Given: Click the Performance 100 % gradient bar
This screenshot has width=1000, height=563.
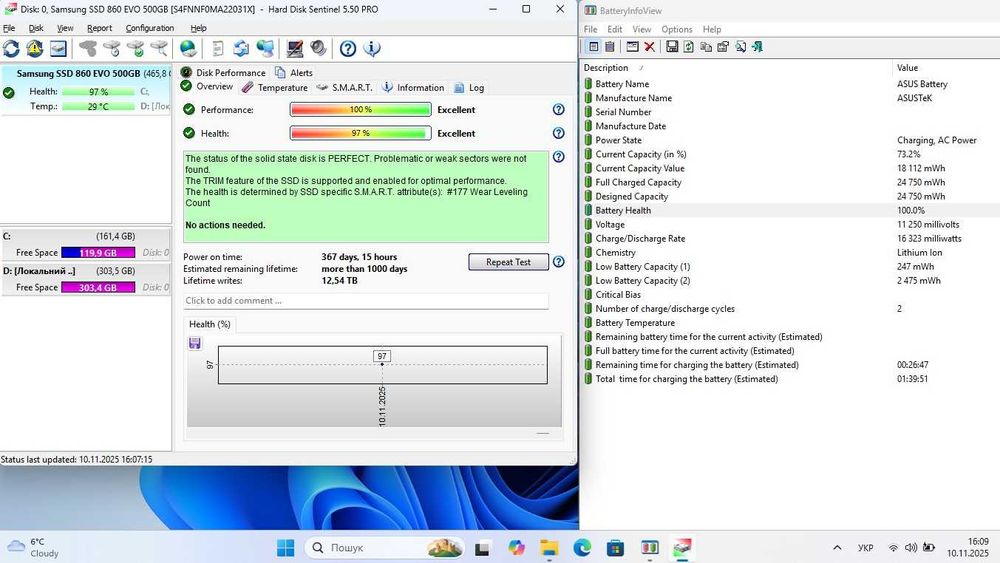Looking at the screenshot, I should [x=360, y=110].
